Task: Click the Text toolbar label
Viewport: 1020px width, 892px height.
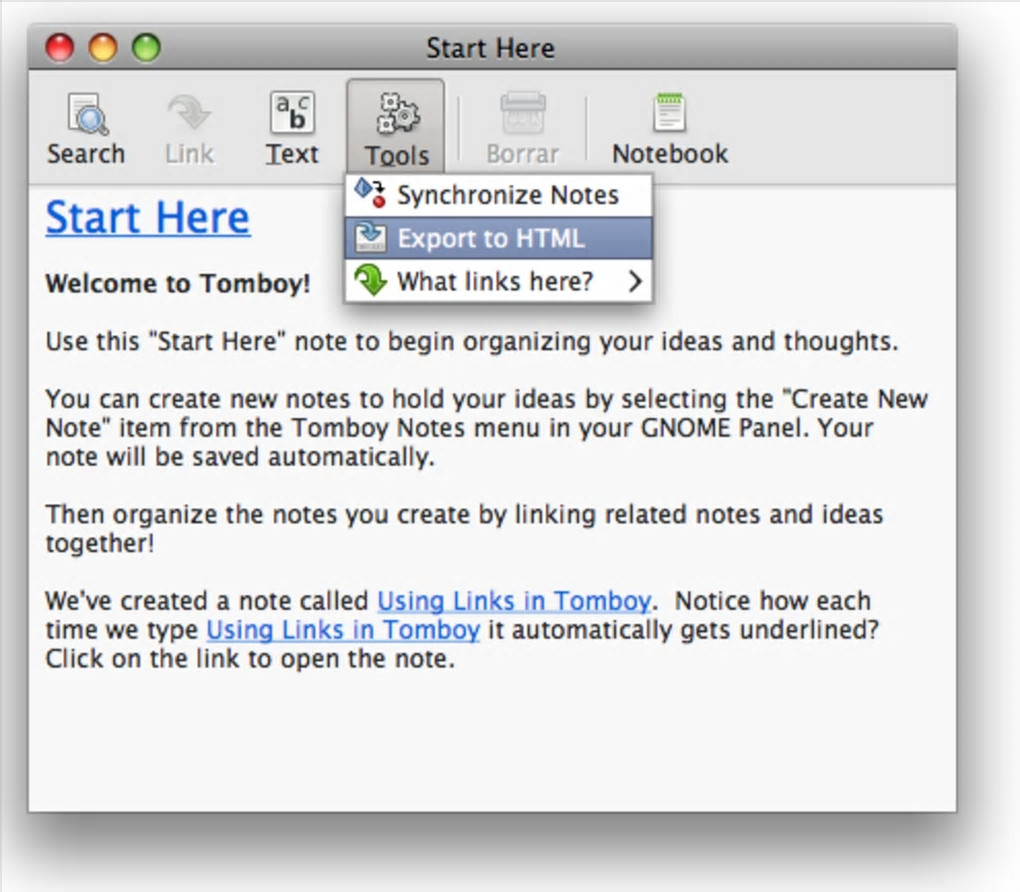Action: pyautogui.click(x=292, y=154)
